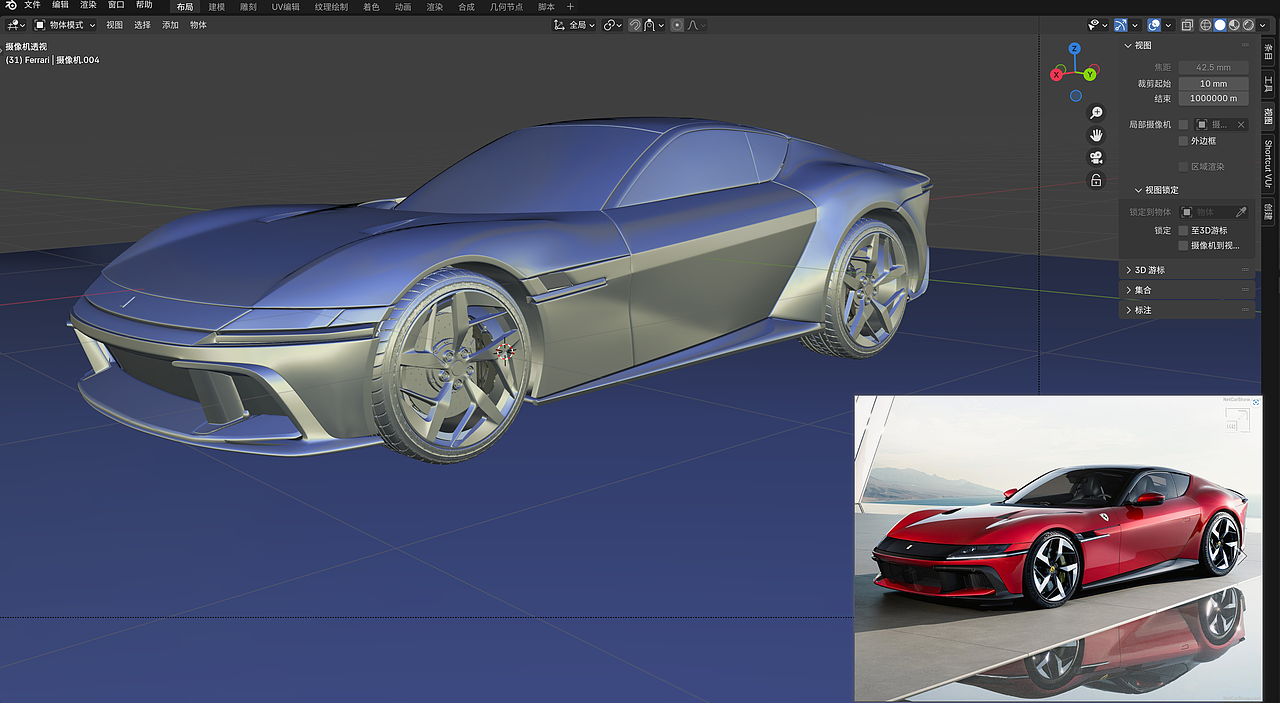Click the camera view icon in the viewport

(1096, 158)
